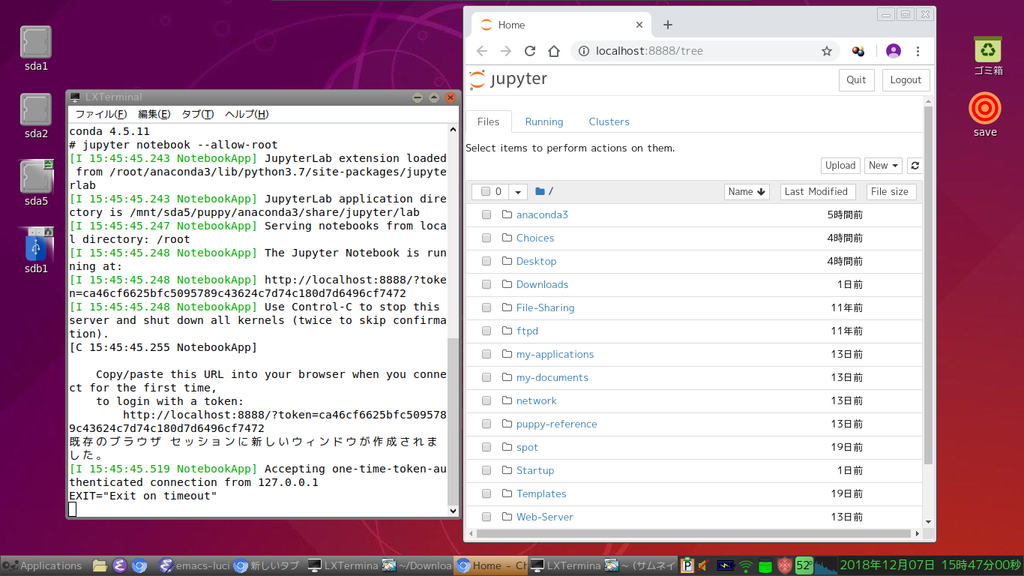Click the colorful extension icon in browser toolbar

pyautogui.click(x=858, y=51)
